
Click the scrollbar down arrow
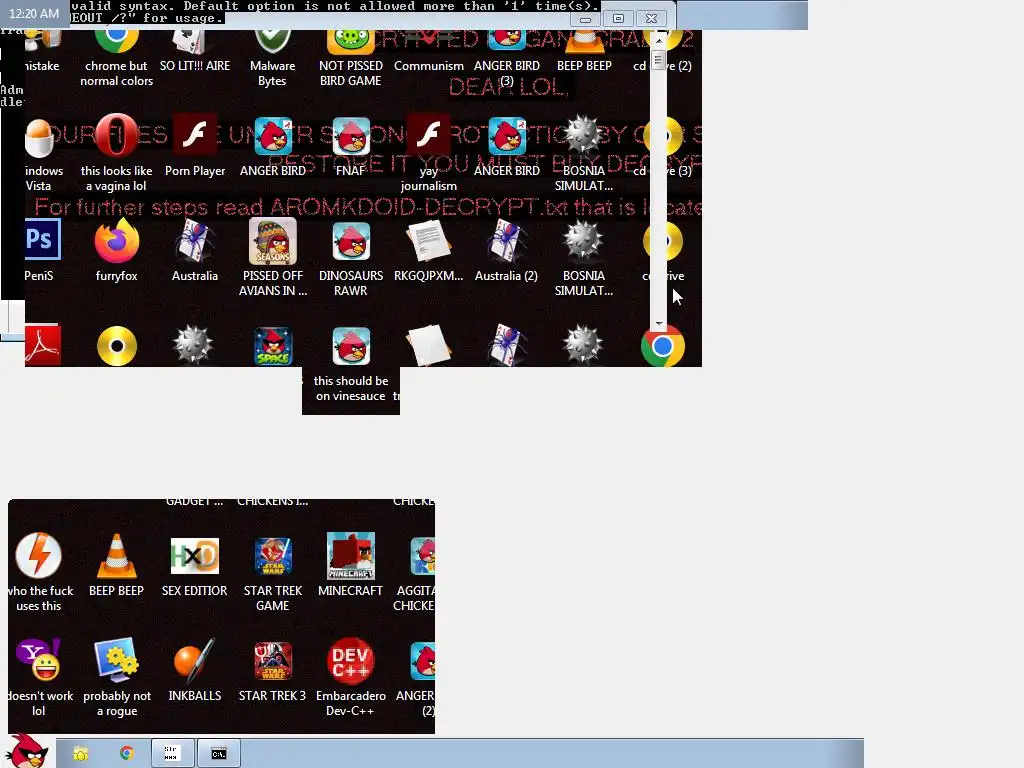click(x=658, y=323)
